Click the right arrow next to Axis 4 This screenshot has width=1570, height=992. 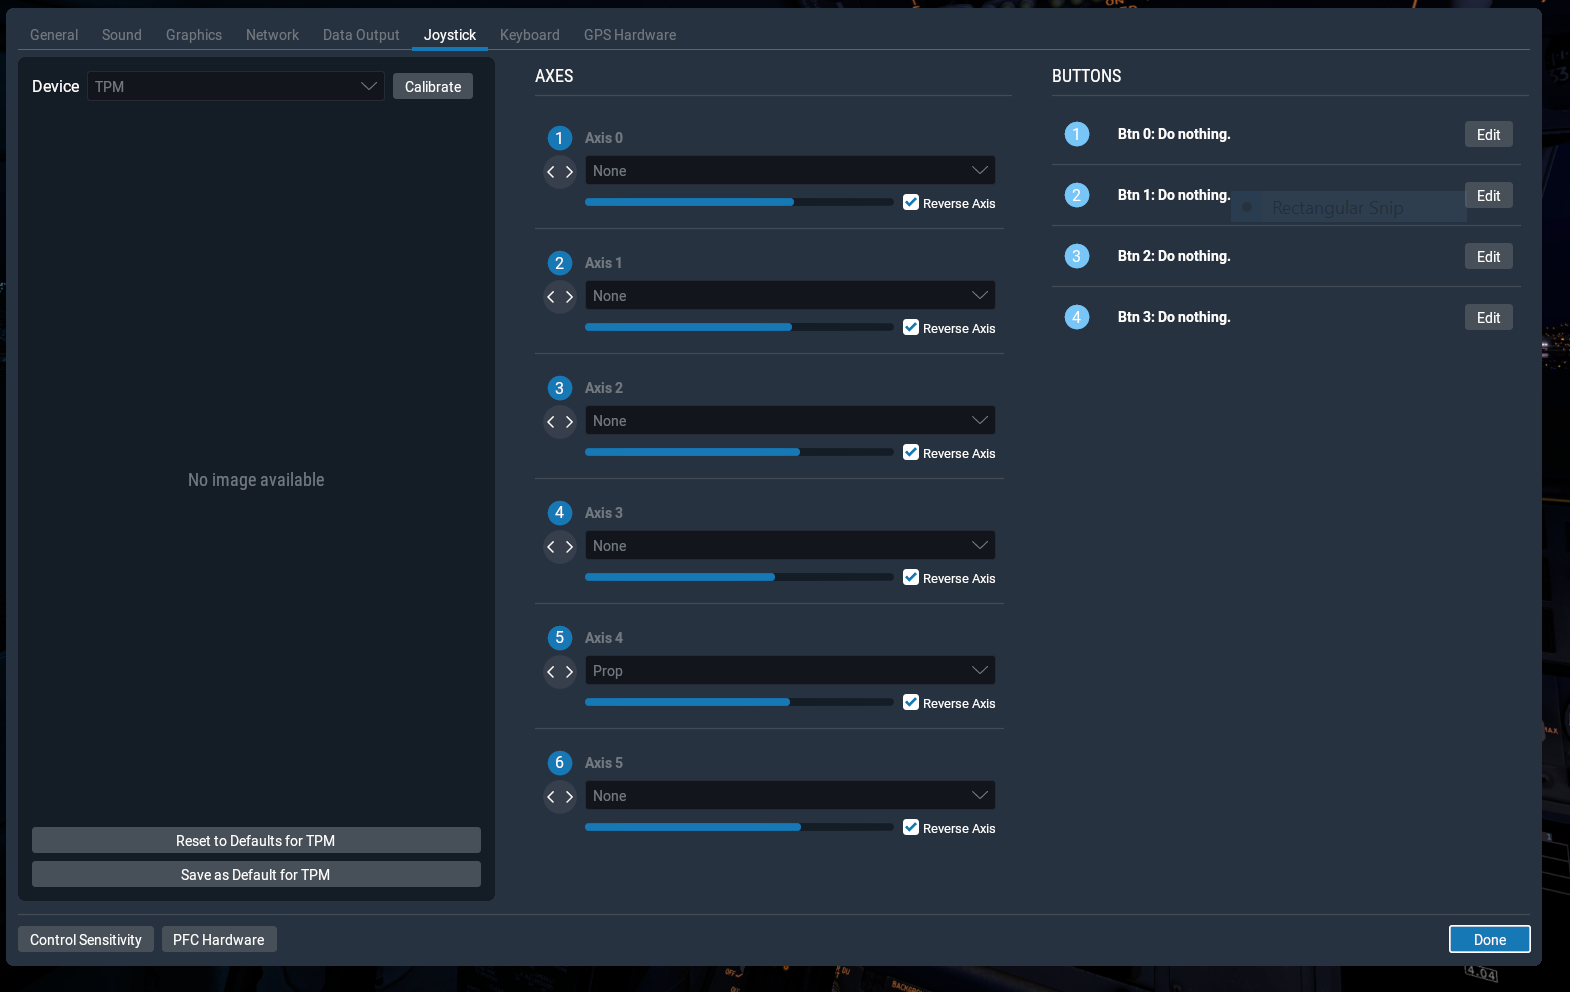point(569,672)
